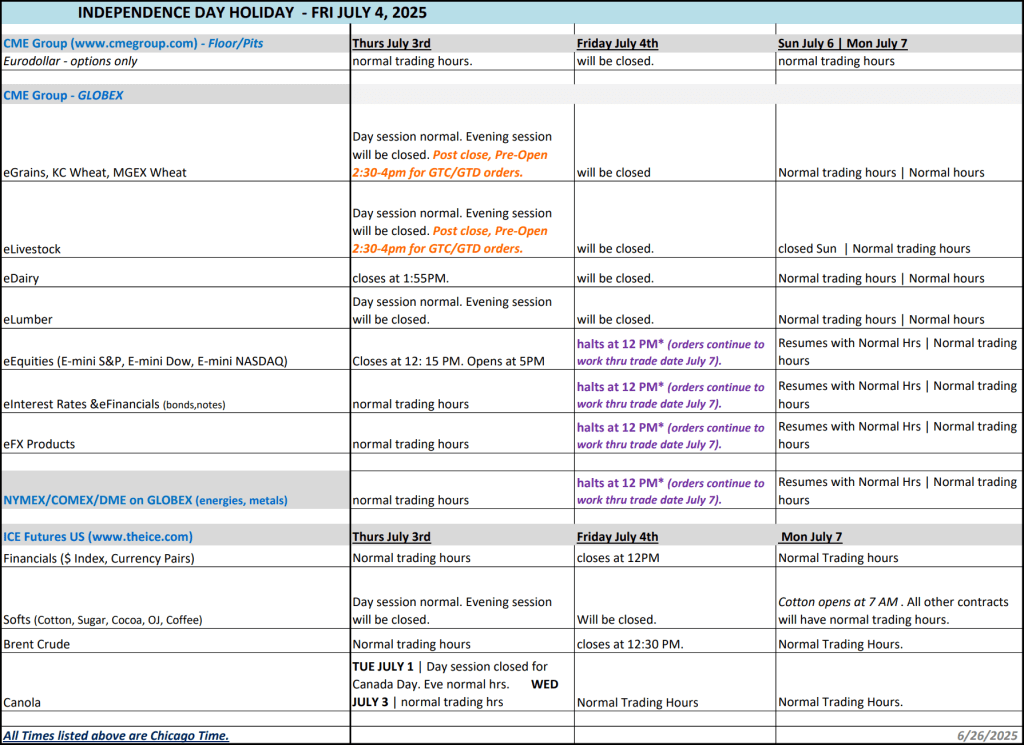Click eDairy 'Normal trading hours | Normal hours' cell
1024x745 pixels.
pyautogui.click(x=881, y=278)
